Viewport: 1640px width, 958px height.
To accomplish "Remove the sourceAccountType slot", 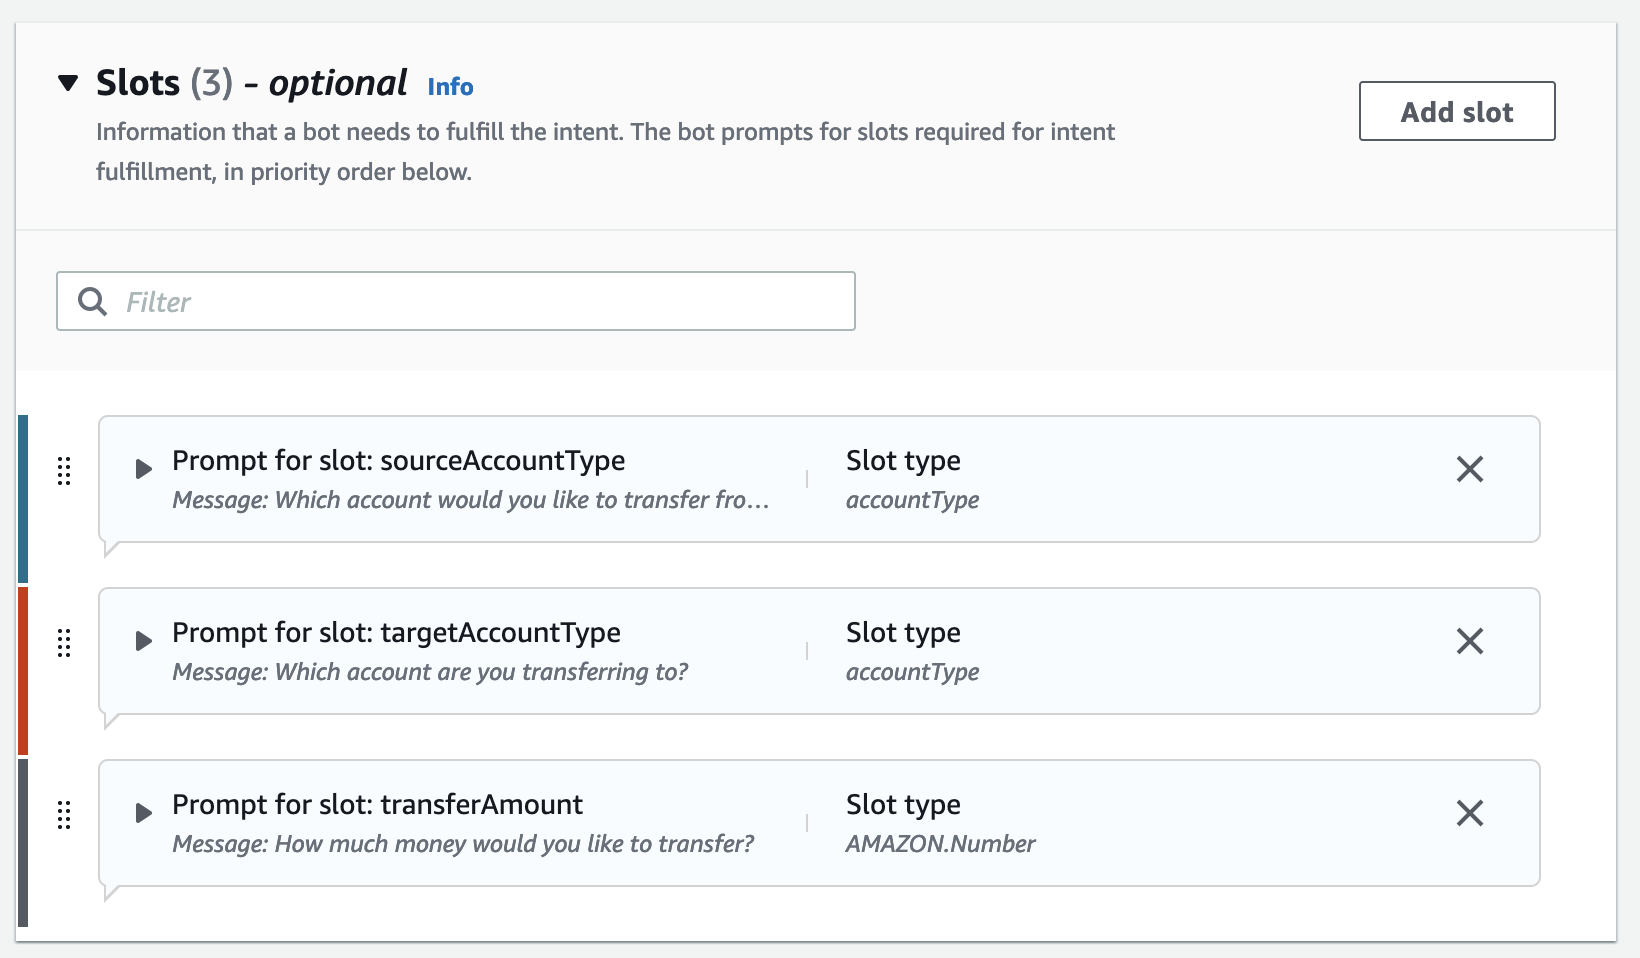I will point(1469,469).
